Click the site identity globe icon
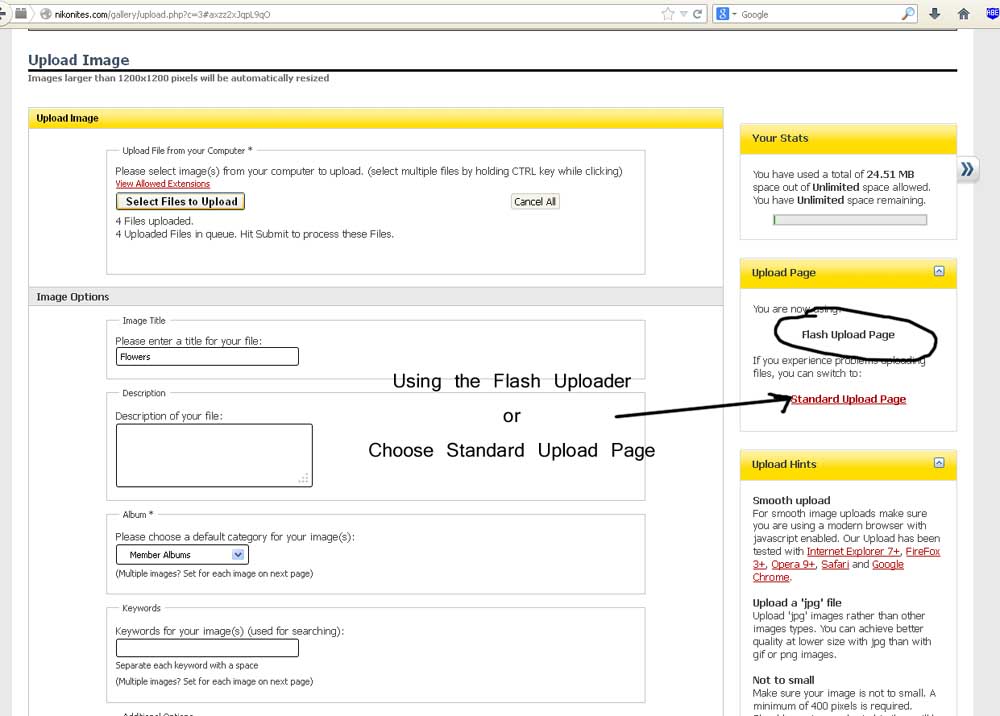This screenshot has width=1000, height=716. tap(46, 14)
